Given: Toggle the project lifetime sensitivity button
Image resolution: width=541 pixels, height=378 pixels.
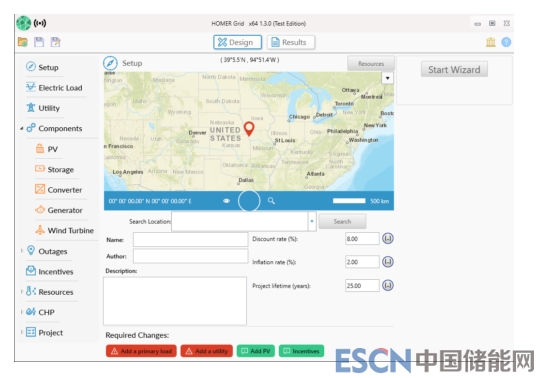Looking at the screenshot, I should coord(388,285).
